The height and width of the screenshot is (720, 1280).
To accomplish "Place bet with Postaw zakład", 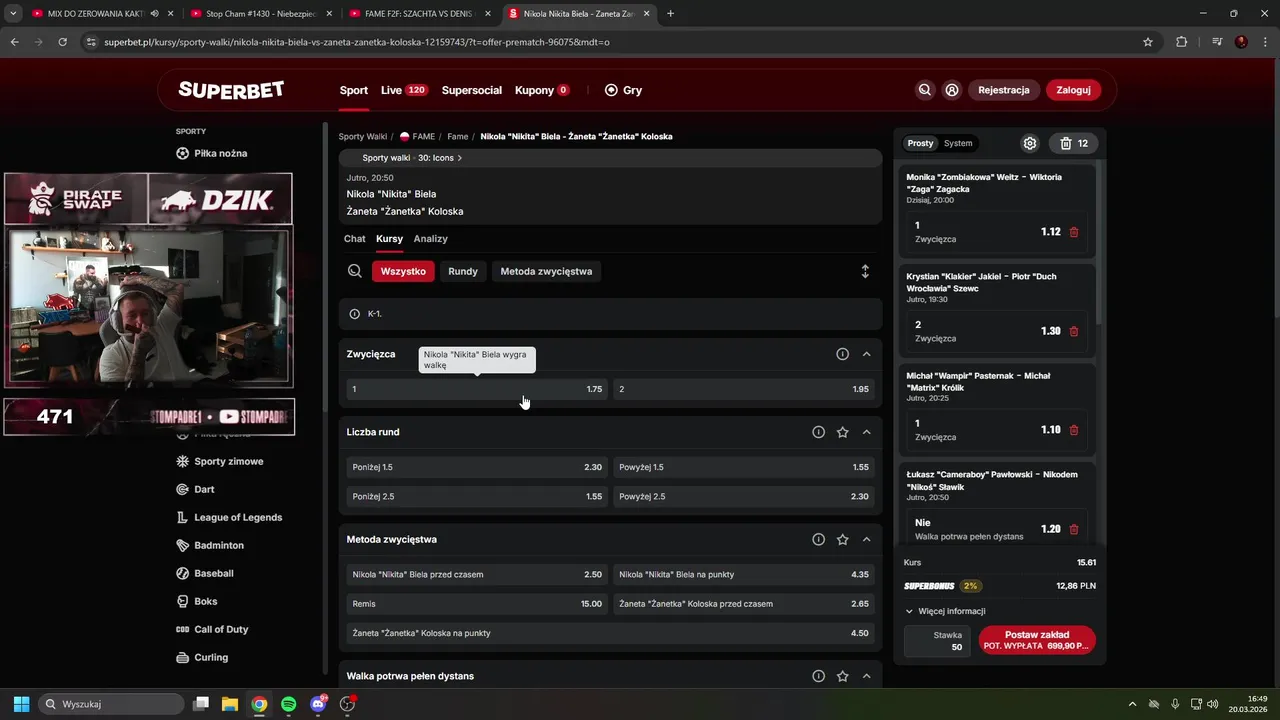I will click(1037, 640).
